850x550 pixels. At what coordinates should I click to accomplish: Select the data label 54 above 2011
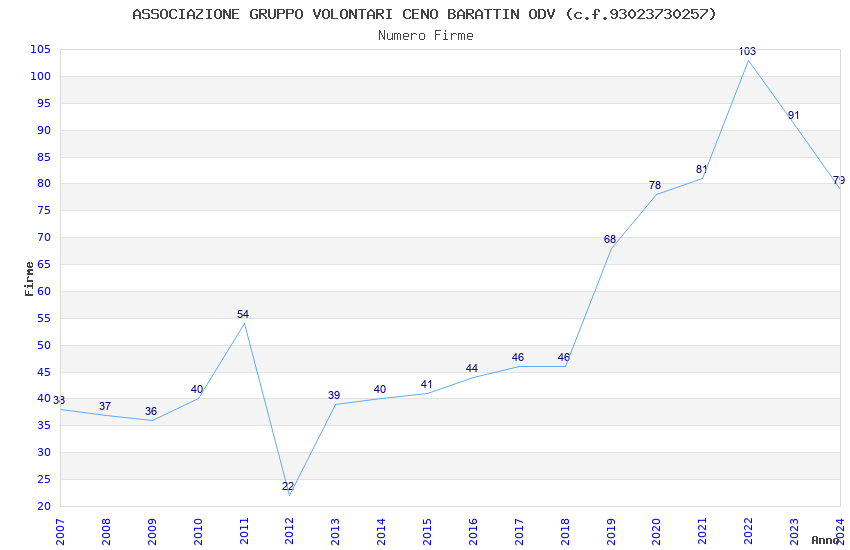[x=243, y=314]
